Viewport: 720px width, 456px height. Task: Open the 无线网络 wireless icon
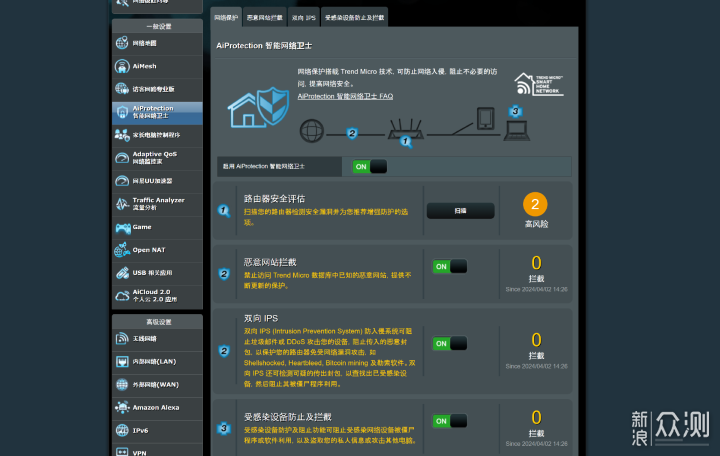pos(122,338)
